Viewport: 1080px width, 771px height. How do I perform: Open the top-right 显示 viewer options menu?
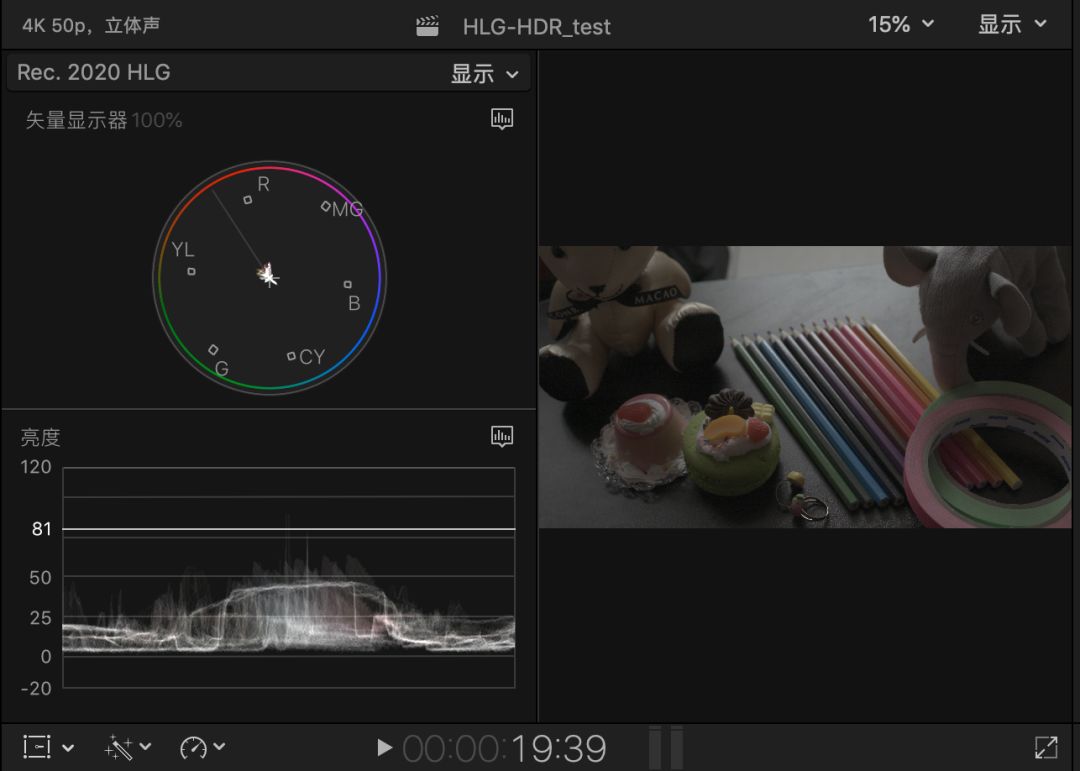click(1011, 25)
